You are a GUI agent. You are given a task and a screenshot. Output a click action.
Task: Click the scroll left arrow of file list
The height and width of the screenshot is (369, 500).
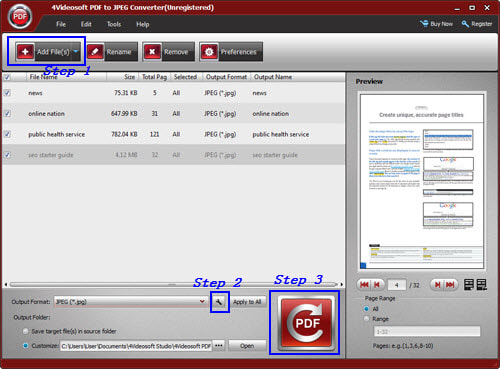coord(6,284)
